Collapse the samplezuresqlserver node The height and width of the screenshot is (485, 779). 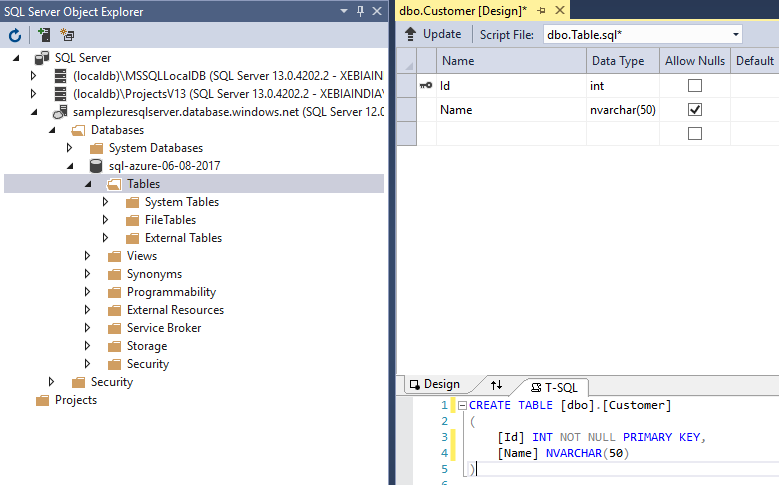tap(34, 112)
